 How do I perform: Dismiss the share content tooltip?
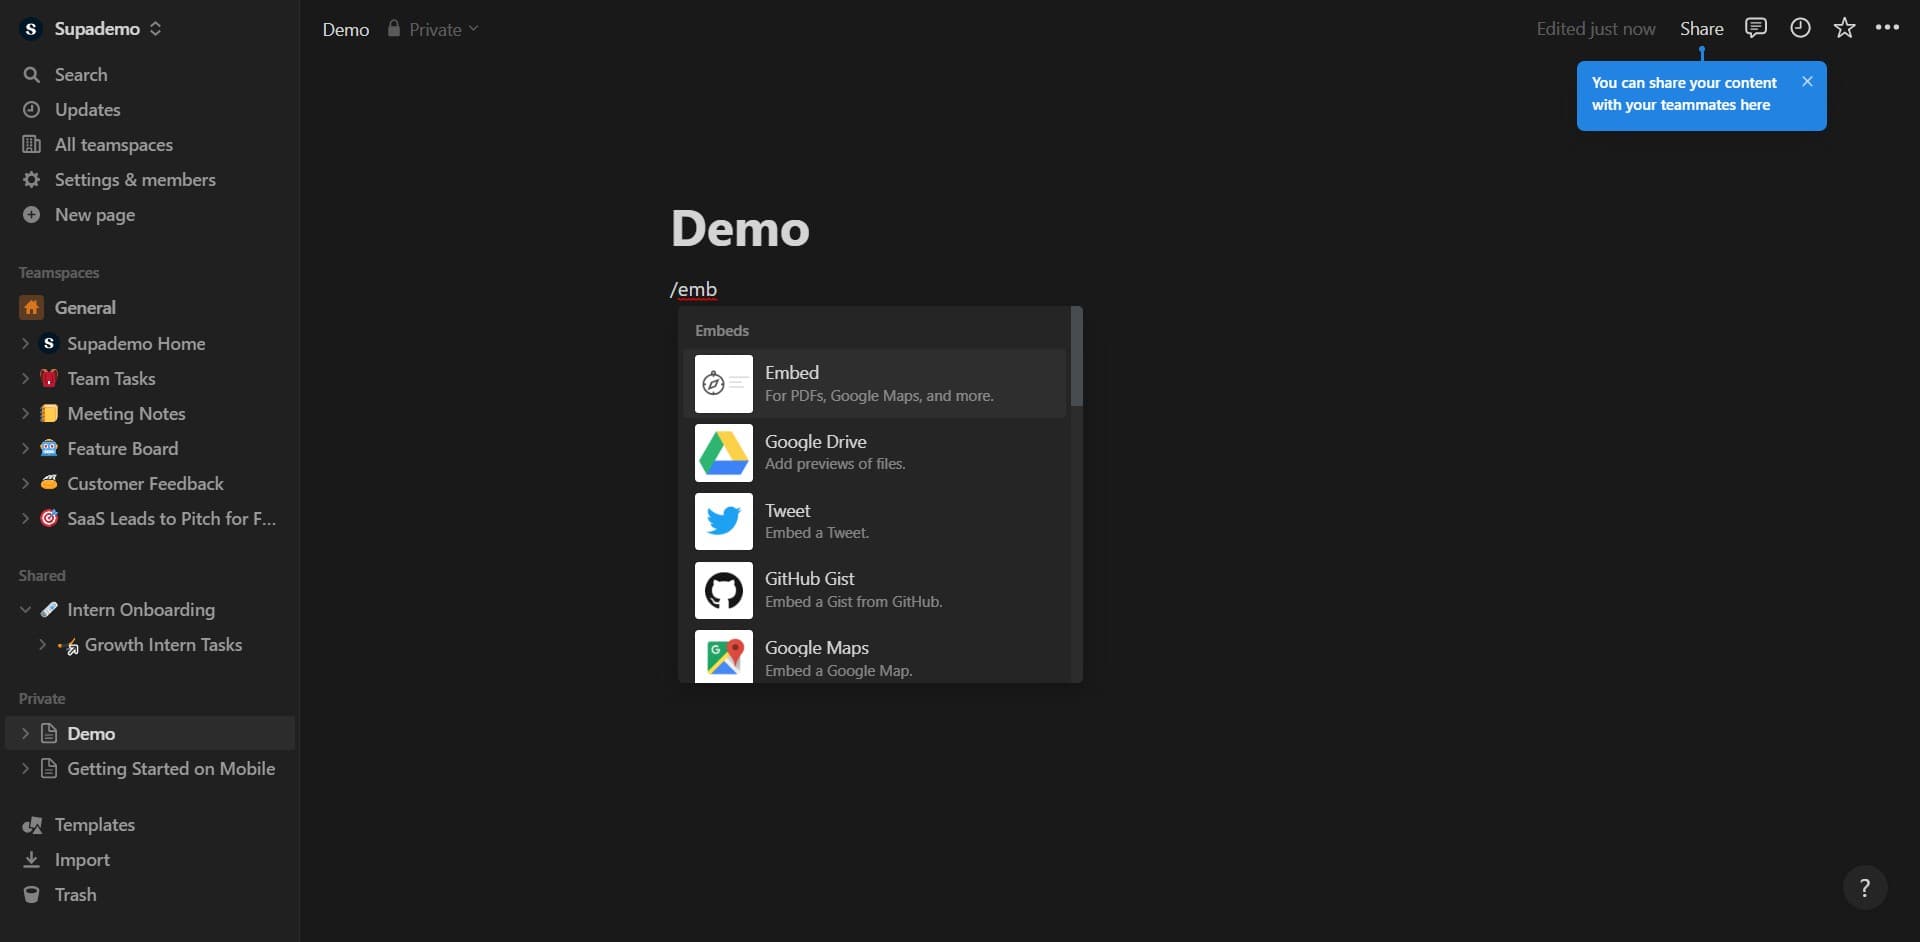click(x=1807, y=82)
